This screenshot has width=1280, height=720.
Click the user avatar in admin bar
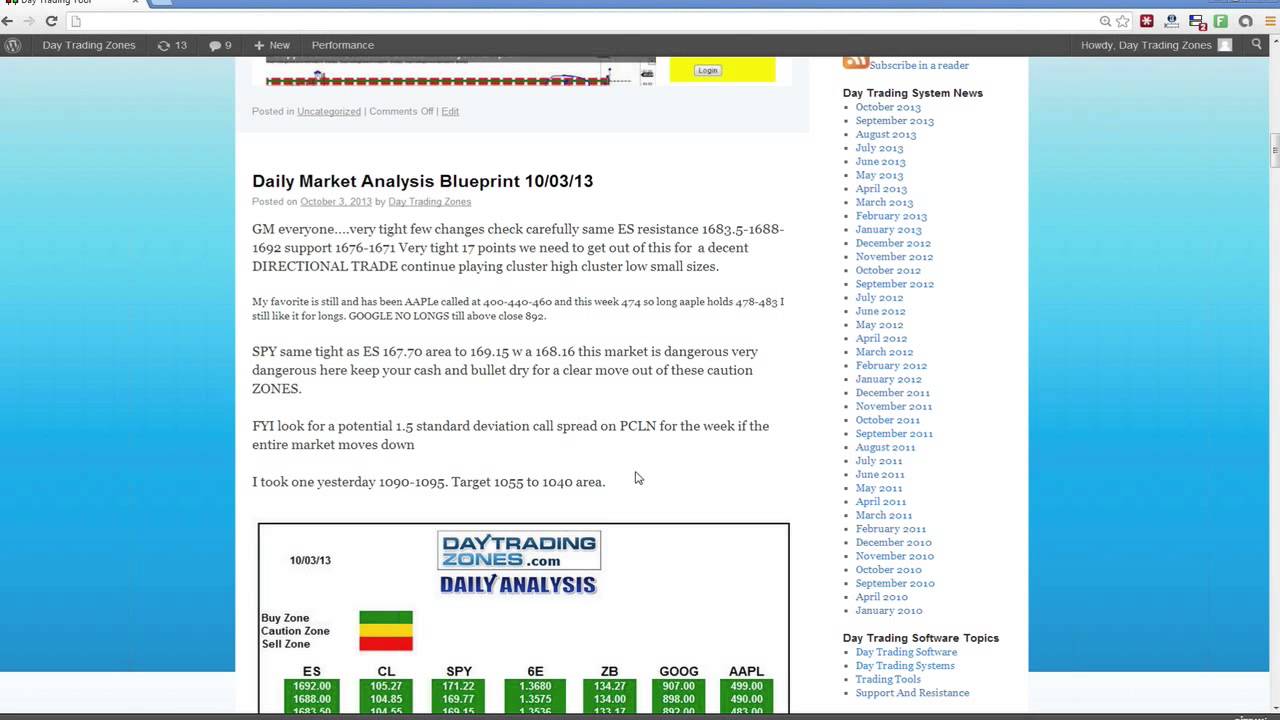[x=1225, y=45]
